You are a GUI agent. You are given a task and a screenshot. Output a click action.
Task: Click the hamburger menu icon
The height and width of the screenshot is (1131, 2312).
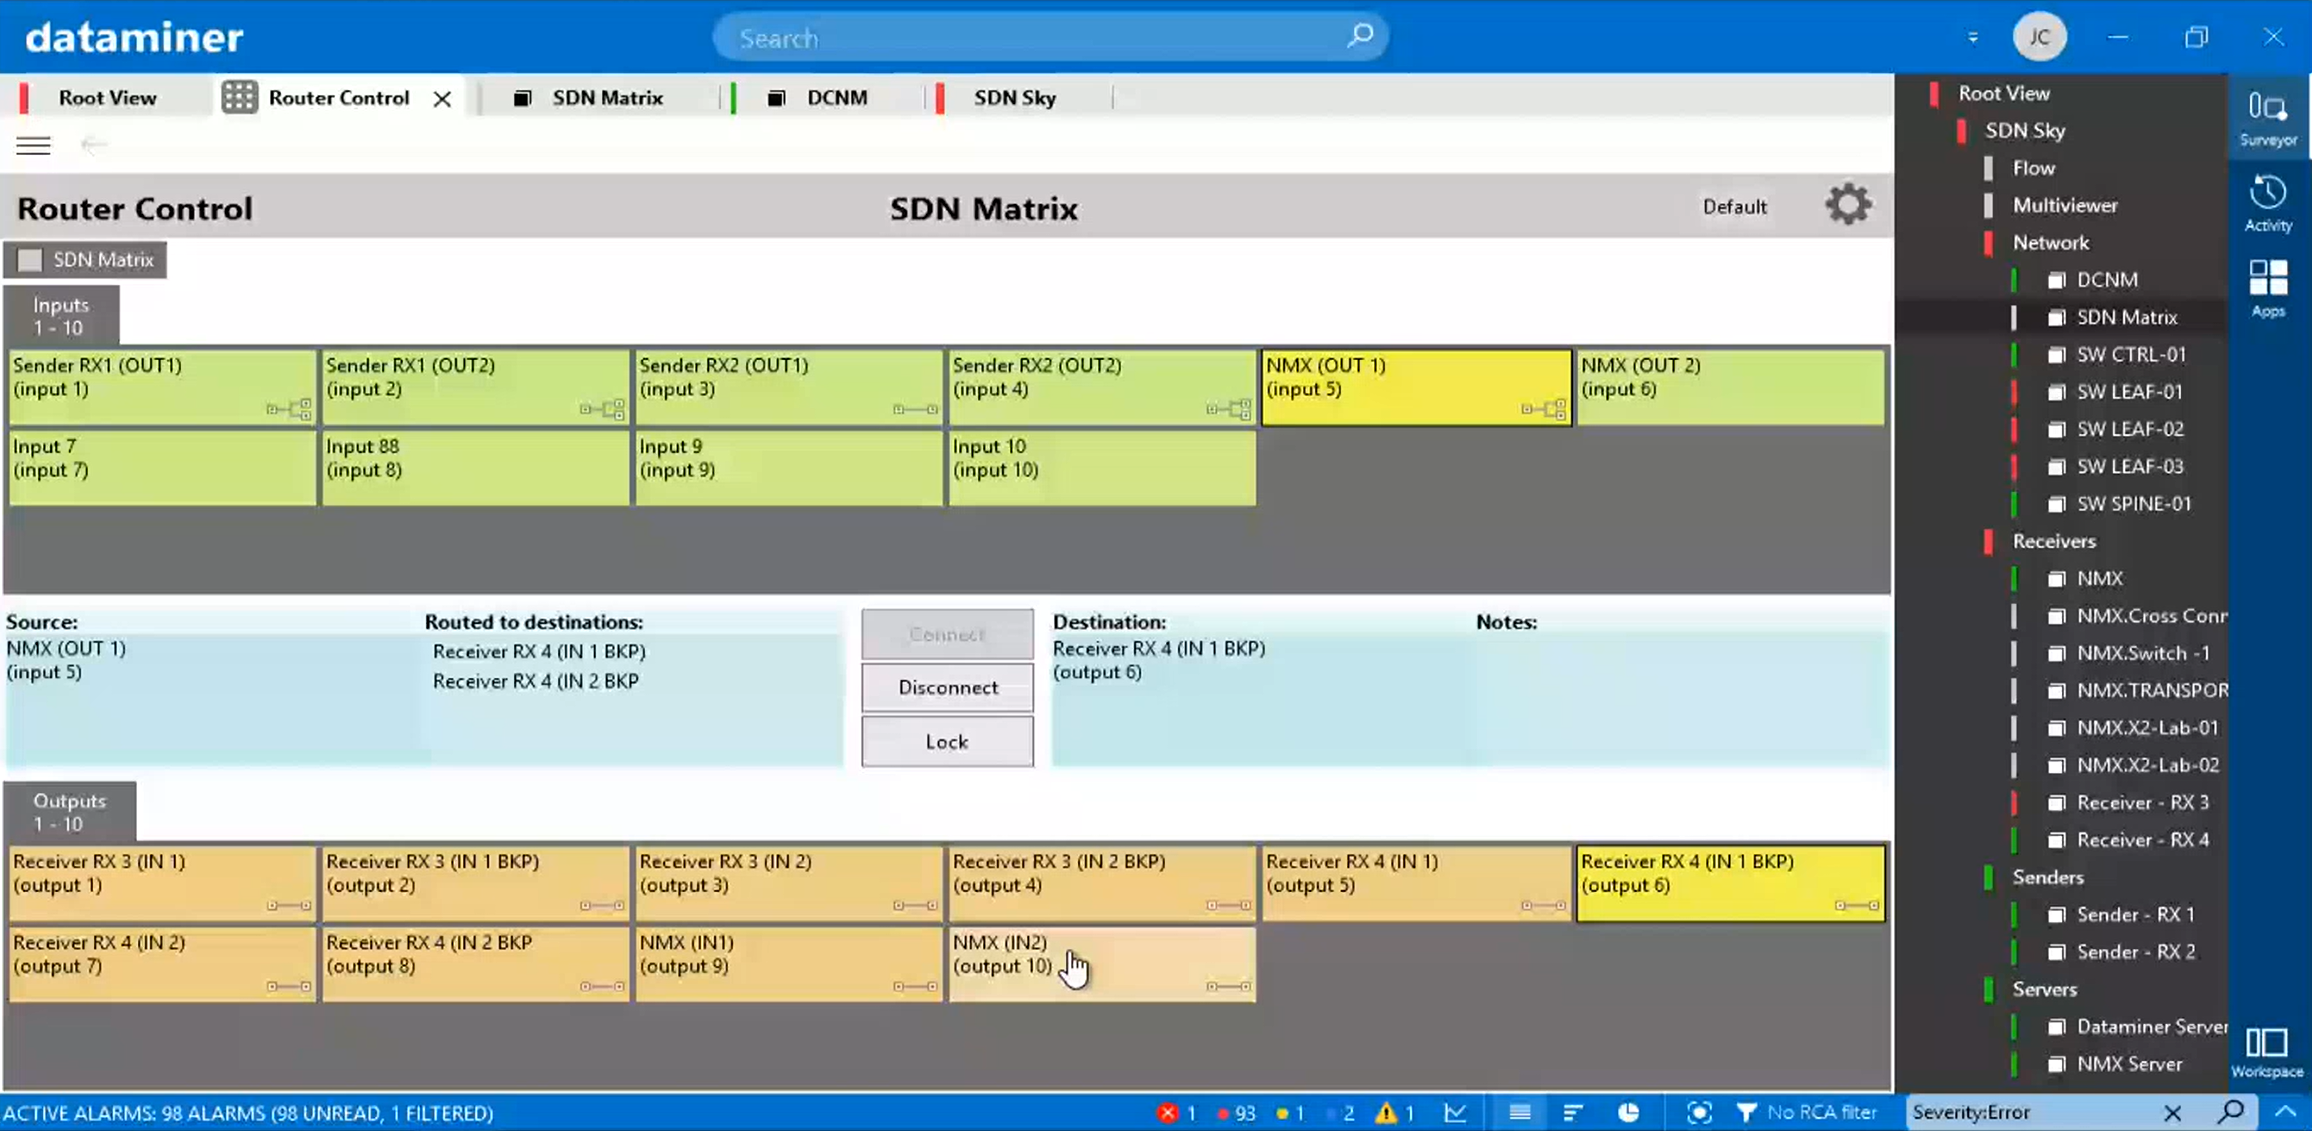(33, 146)
